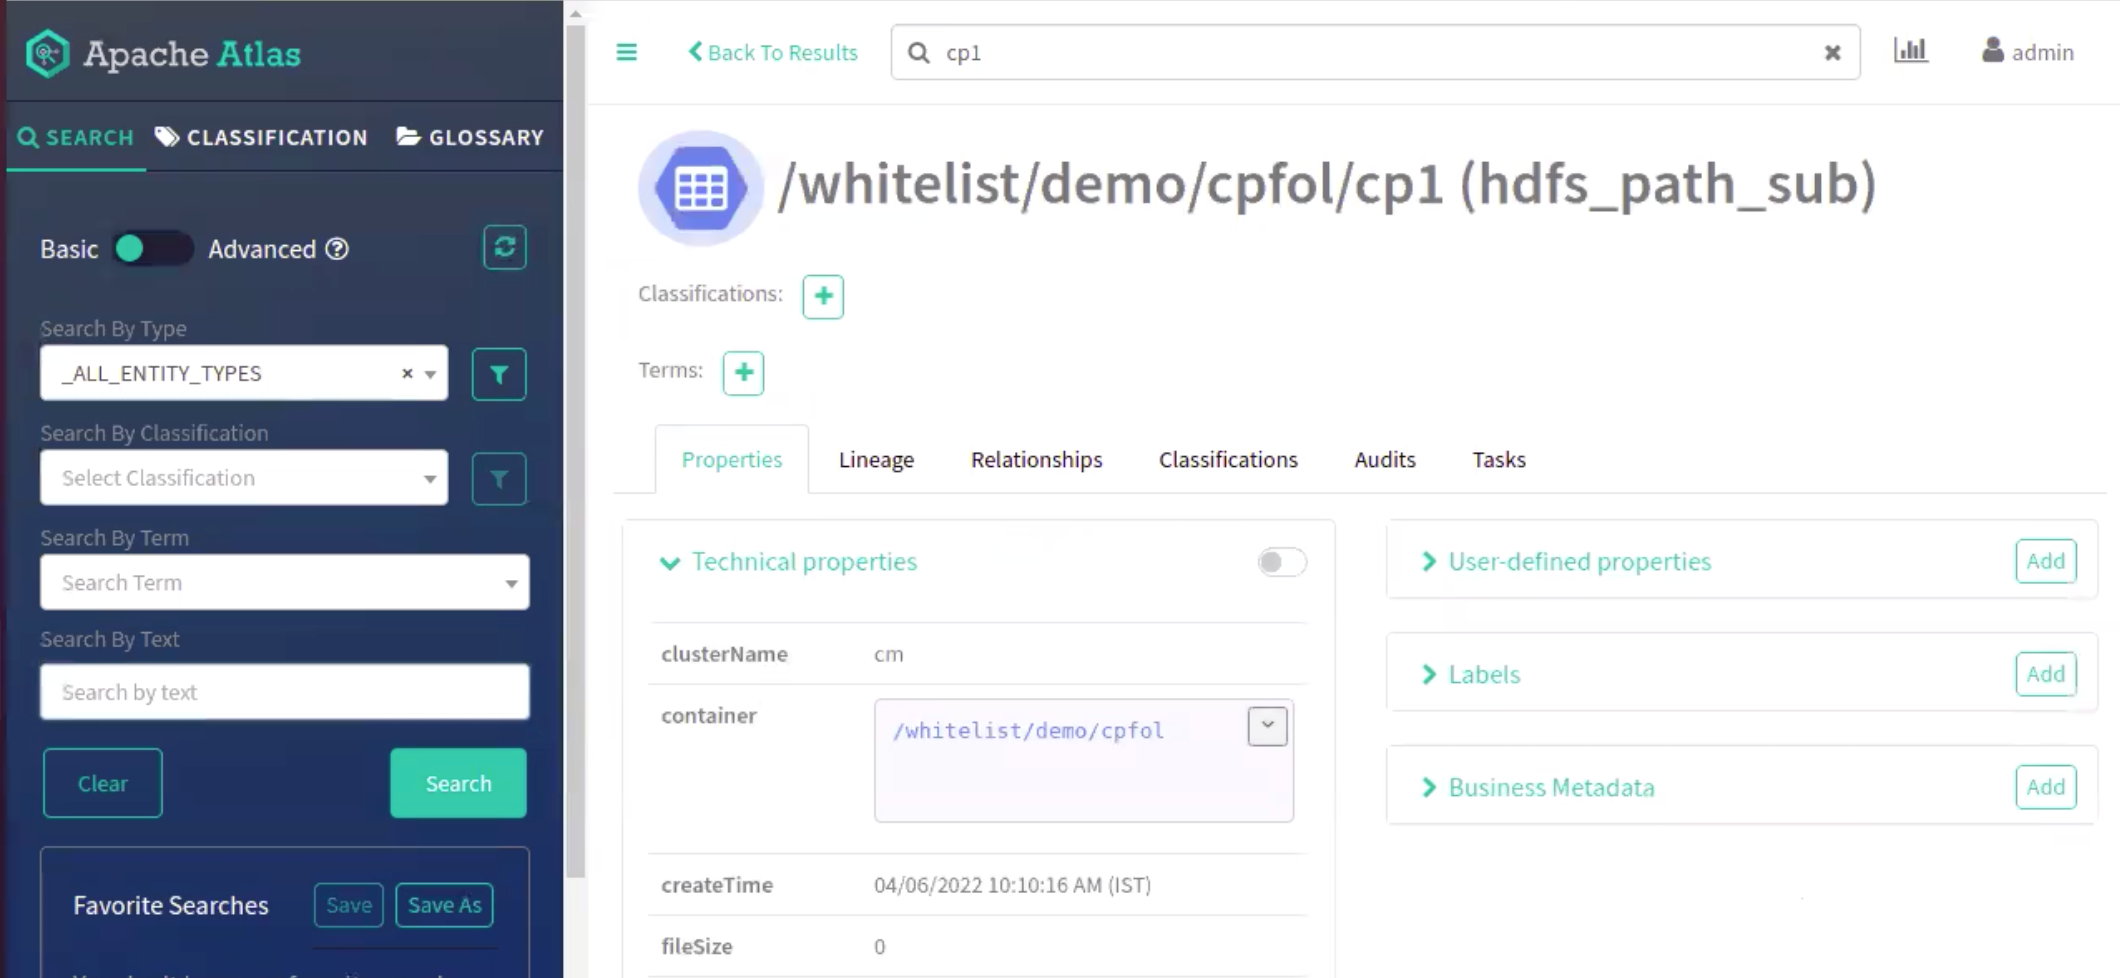Go Back To Results
The image size is (2120, 978).
[773, 53]
